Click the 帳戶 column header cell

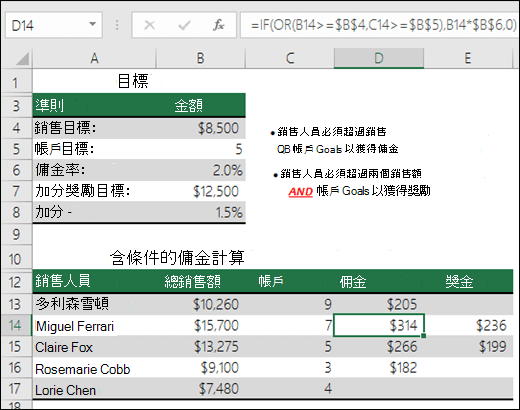[290, 281]
